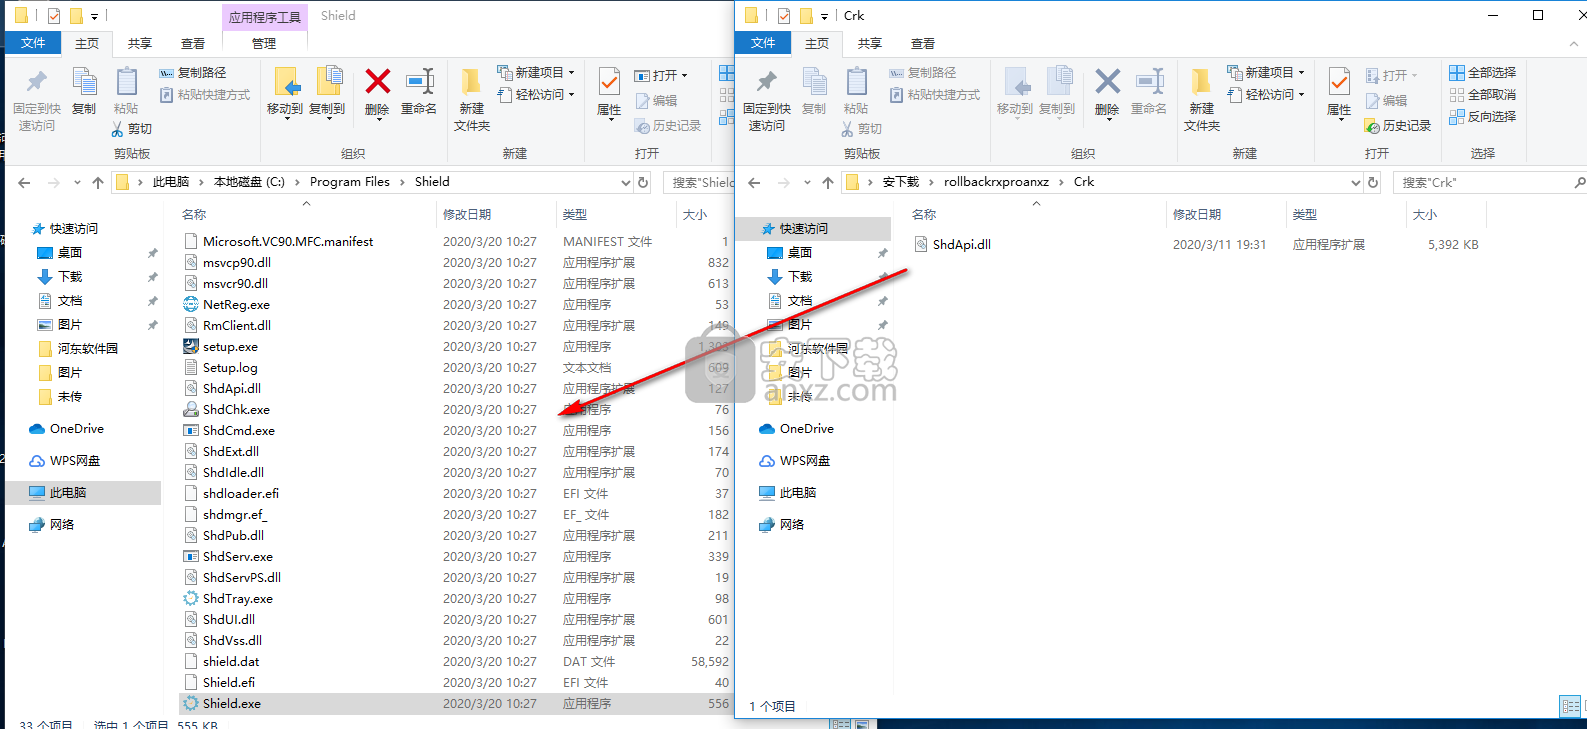The image size is (1587, 729).
Task: Refresh the Shield folder address bar
Action: click(x=643, y=182)
